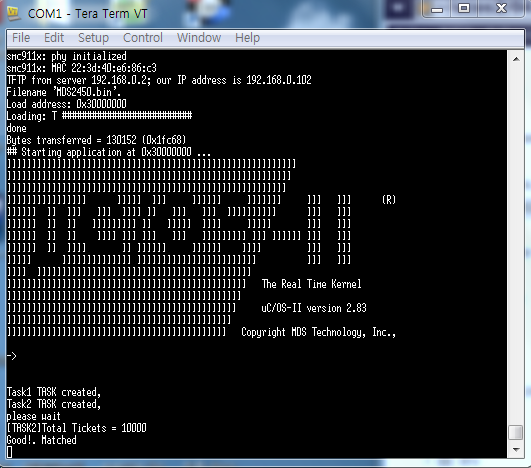The height and width of the screenshot is (468, 531).
Task: Open the Setup menu
Action: (93, 38)
